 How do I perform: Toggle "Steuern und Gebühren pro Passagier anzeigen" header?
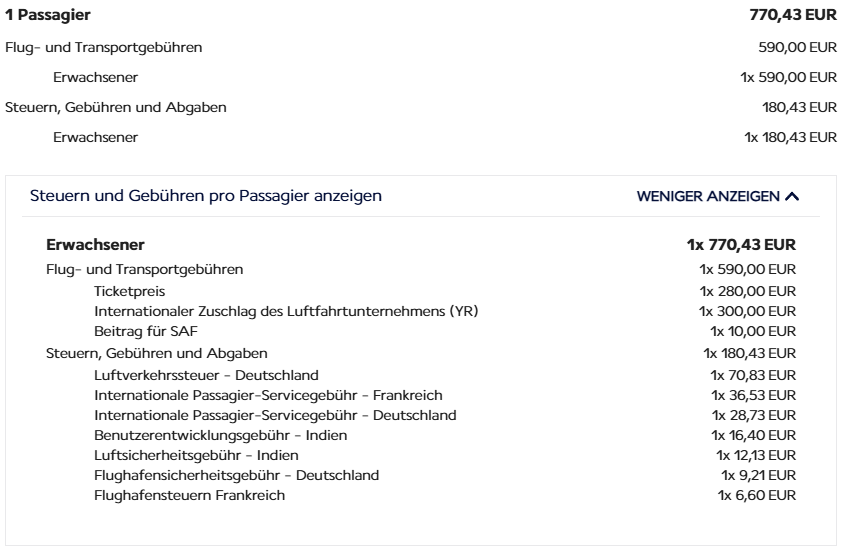point(206,196)
